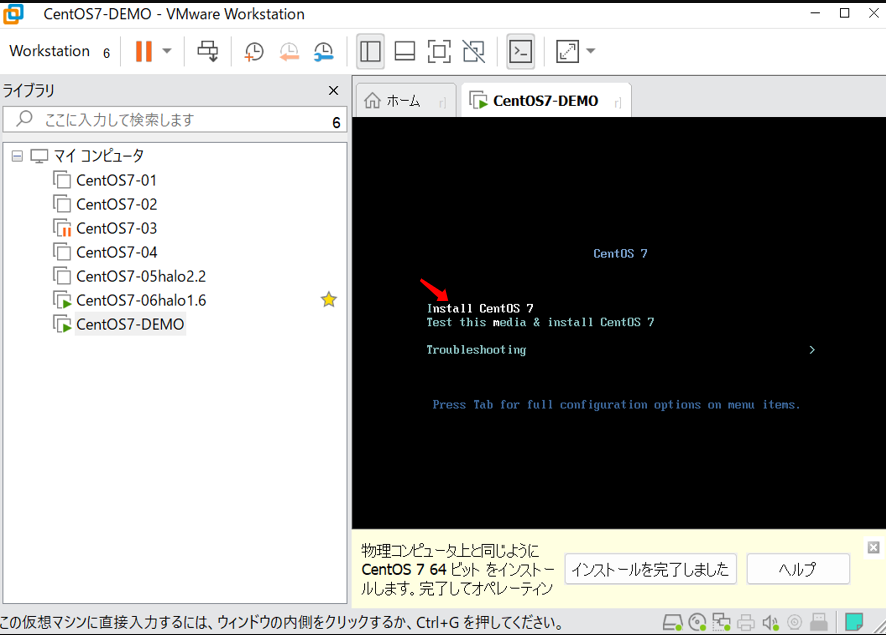Select the マイ コンピュータ tree item
Viewport: 886px width, 635px height.
click(x=99, y=156)
